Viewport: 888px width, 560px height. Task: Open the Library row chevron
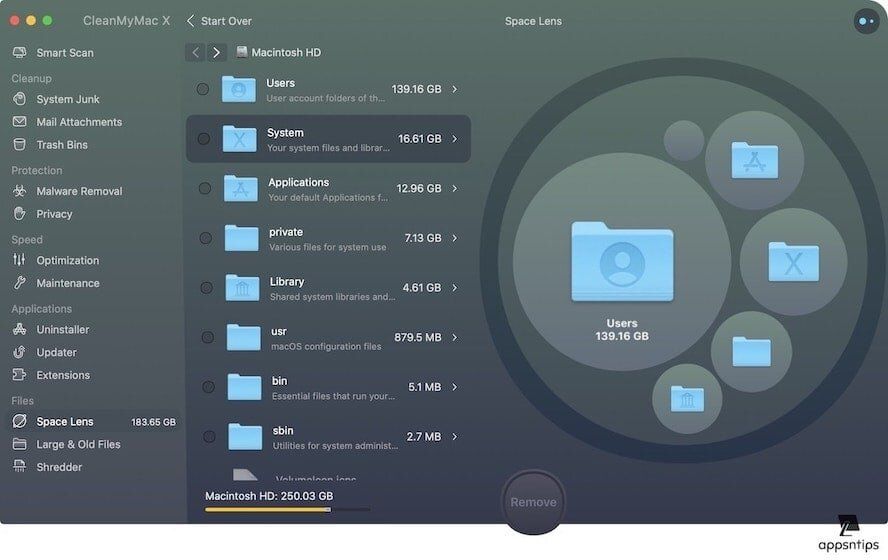[x=455, y=288]
